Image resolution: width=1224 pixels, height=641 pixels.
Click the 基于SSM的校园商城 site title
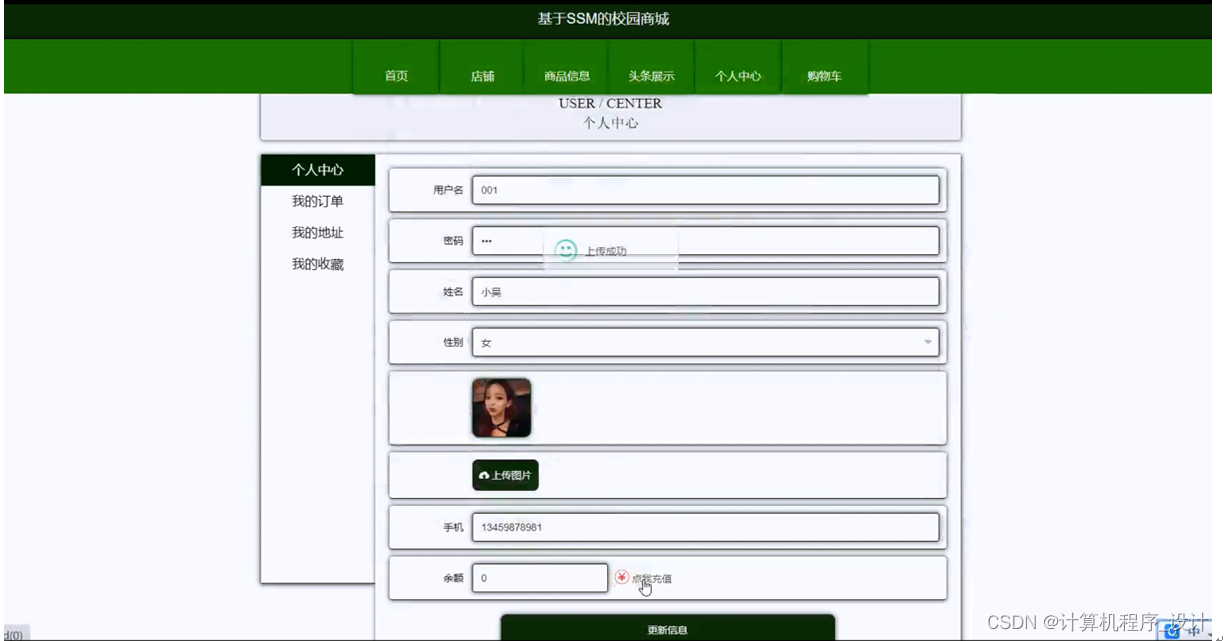pos(603,19)
